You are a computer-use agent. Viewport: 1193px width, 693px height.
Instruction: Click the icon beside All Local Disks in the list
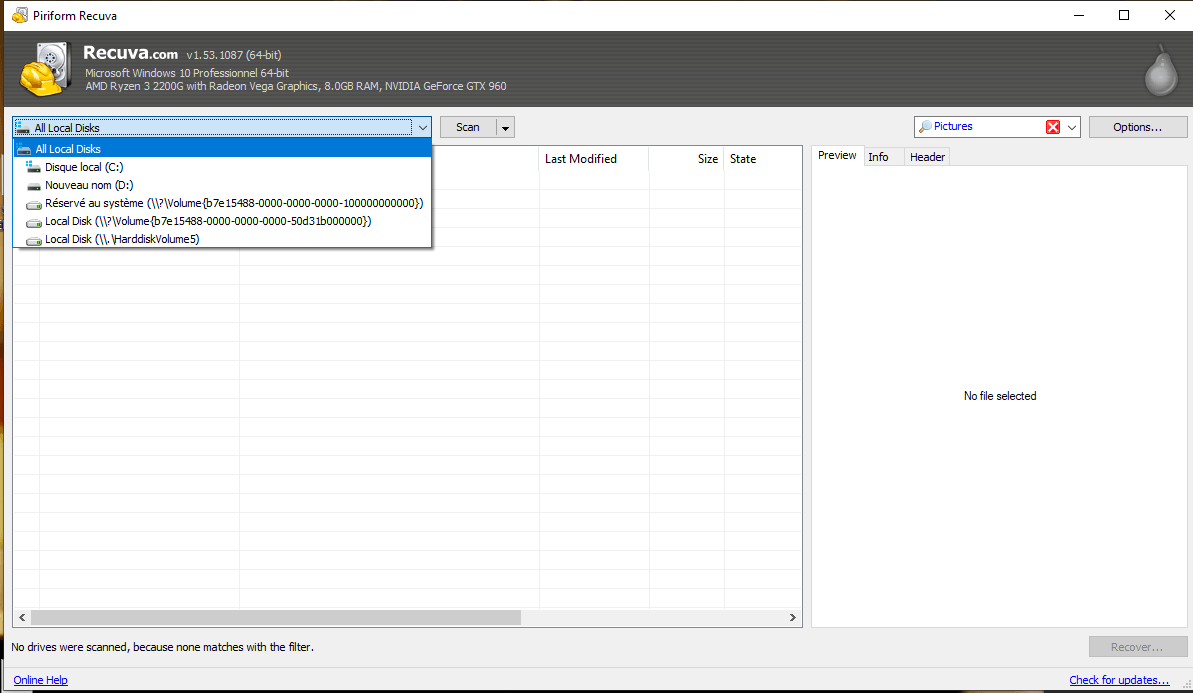[24, 149]
